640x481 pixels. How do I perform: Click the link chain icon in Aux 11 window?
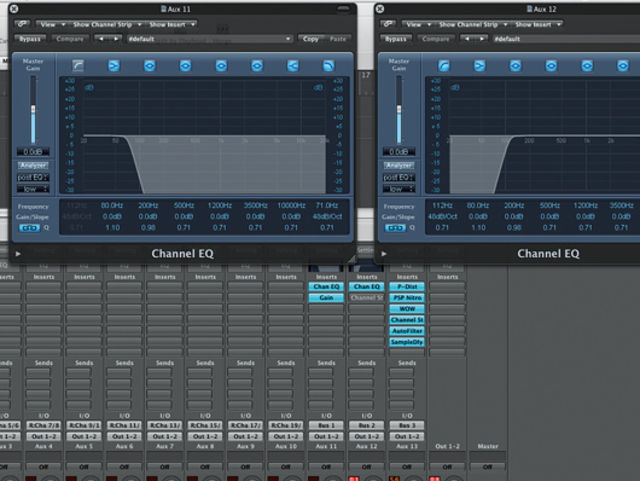coord(22,24)
